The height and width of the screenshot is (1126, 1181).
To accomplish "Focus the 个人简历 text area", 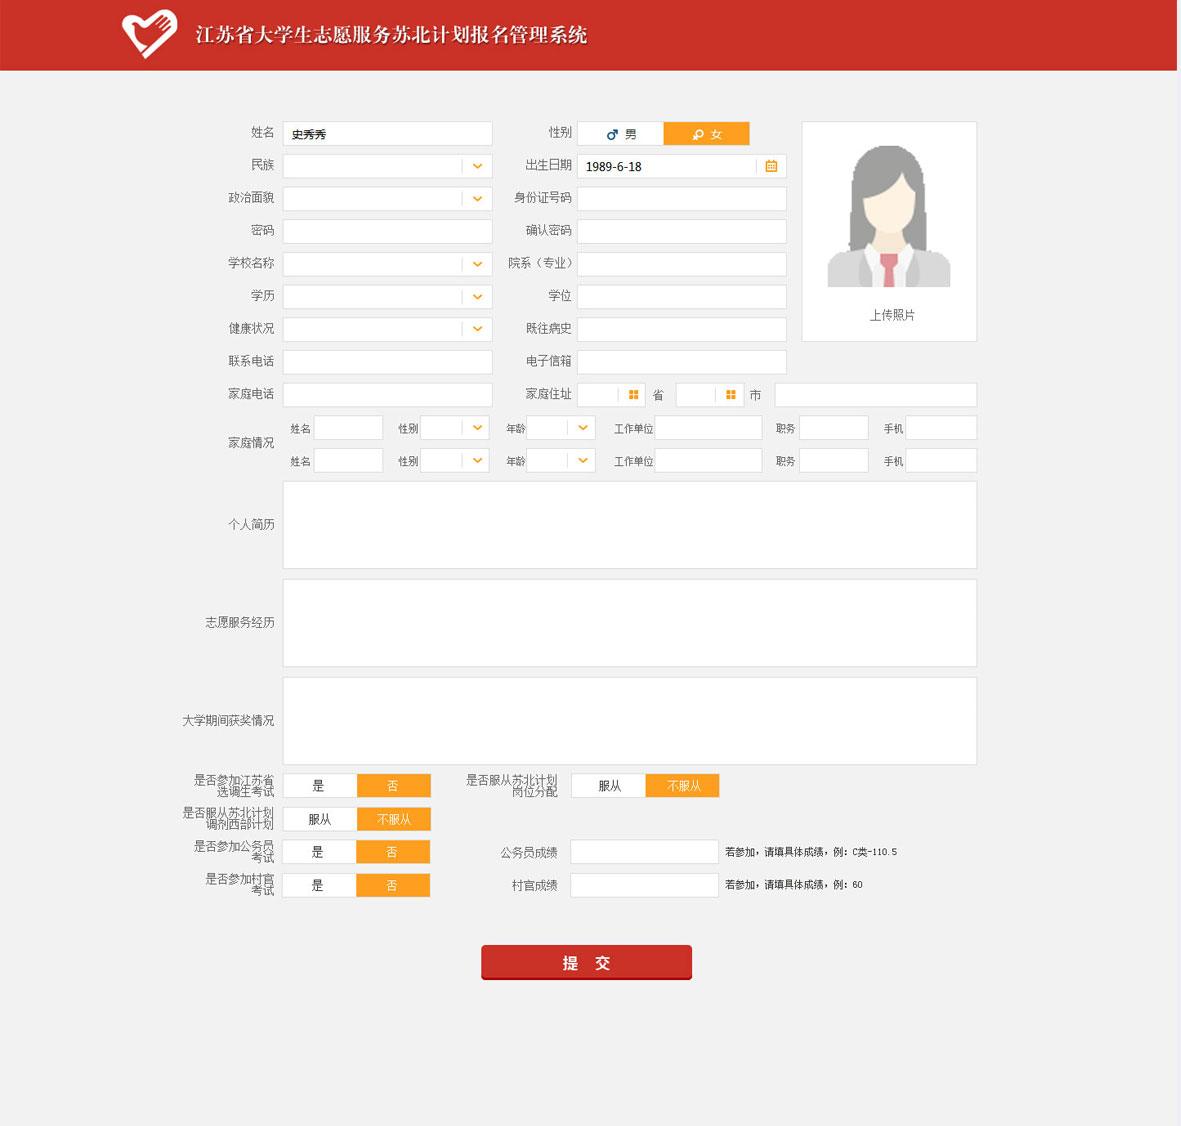I will [x=629, y=525].
